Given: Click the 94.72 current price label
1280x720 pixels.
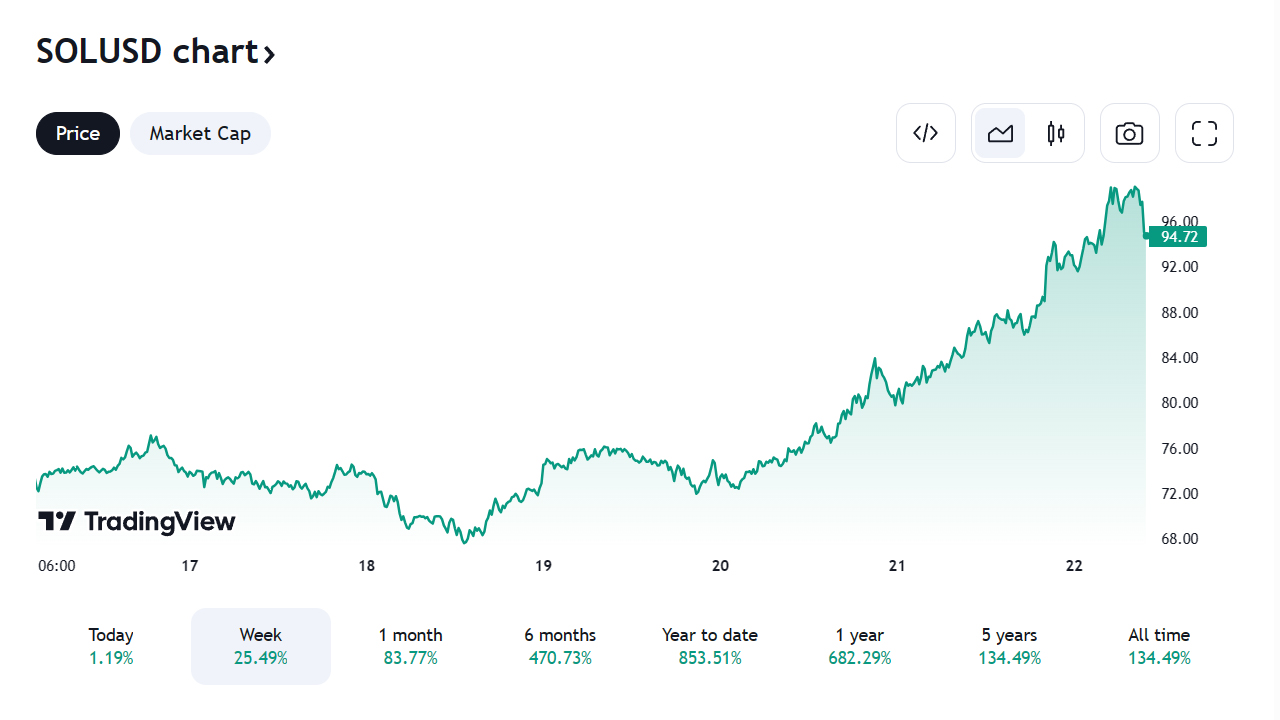Looking at the screenshot, I should [x=1178, y=237].
